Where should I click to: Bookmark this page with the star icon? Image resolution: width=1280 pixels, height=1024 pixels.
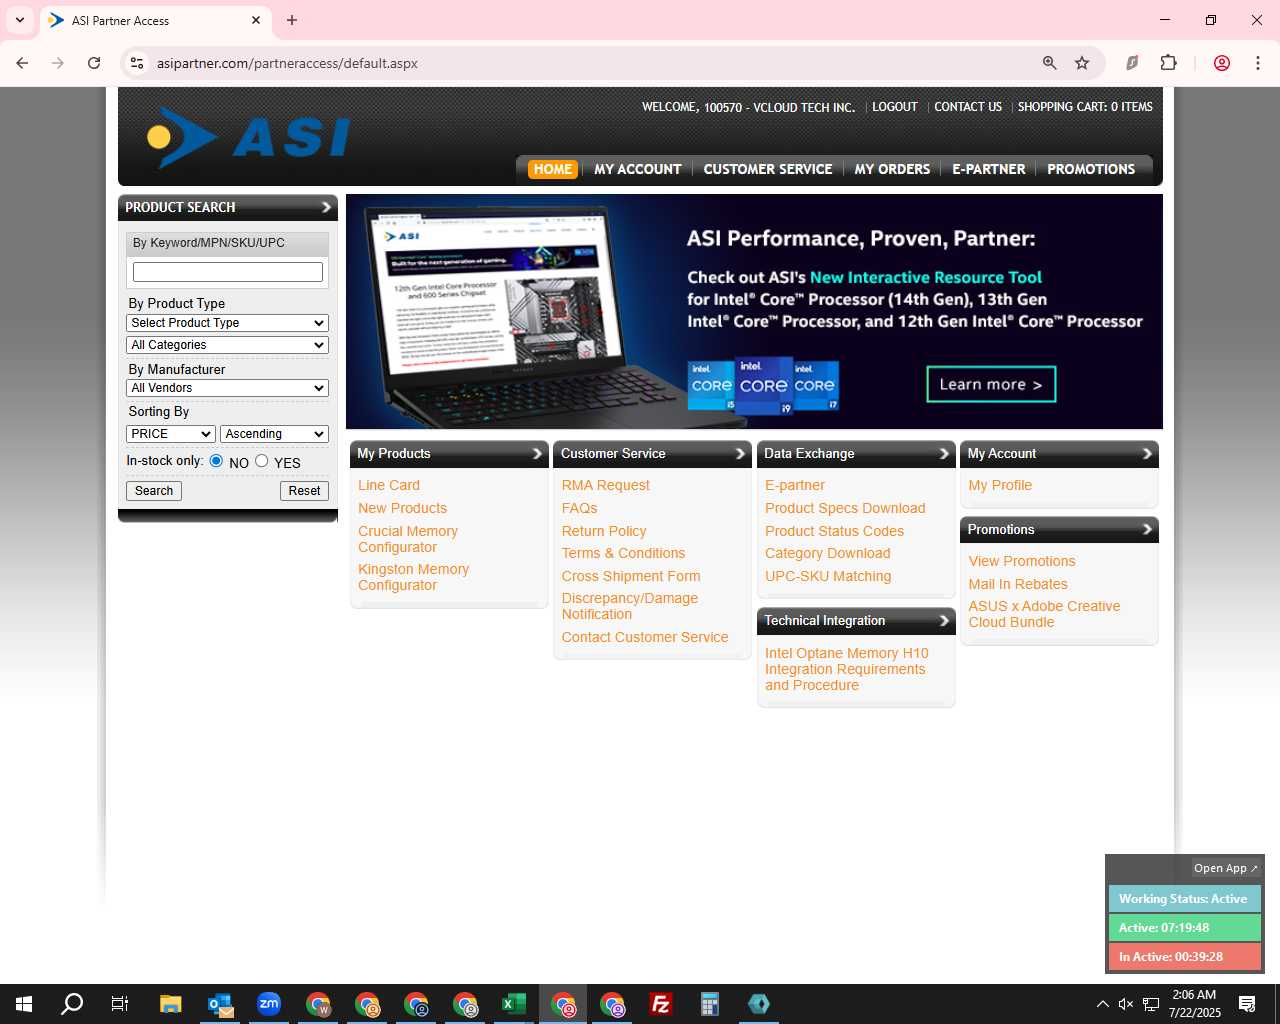[1082, 63]
